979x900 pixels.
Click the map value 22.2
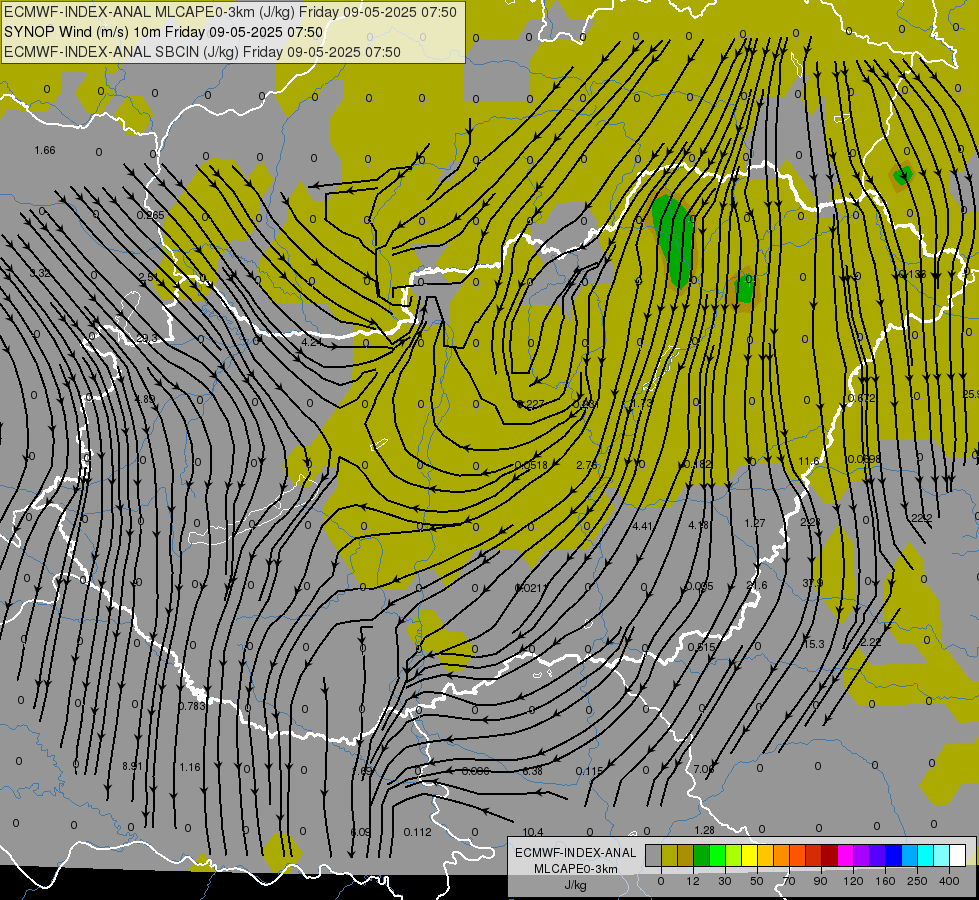(922, 518)
